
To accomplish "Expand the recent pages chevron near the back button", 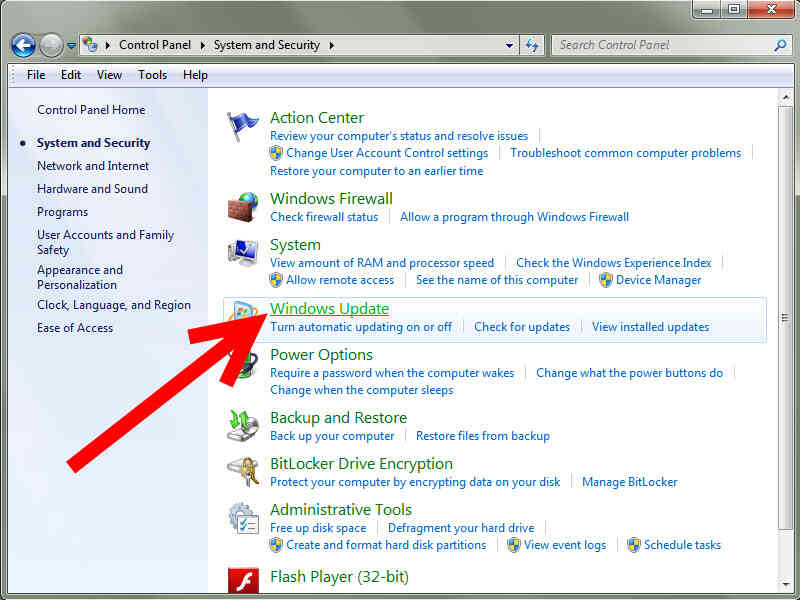I will [x=70, y=45].
